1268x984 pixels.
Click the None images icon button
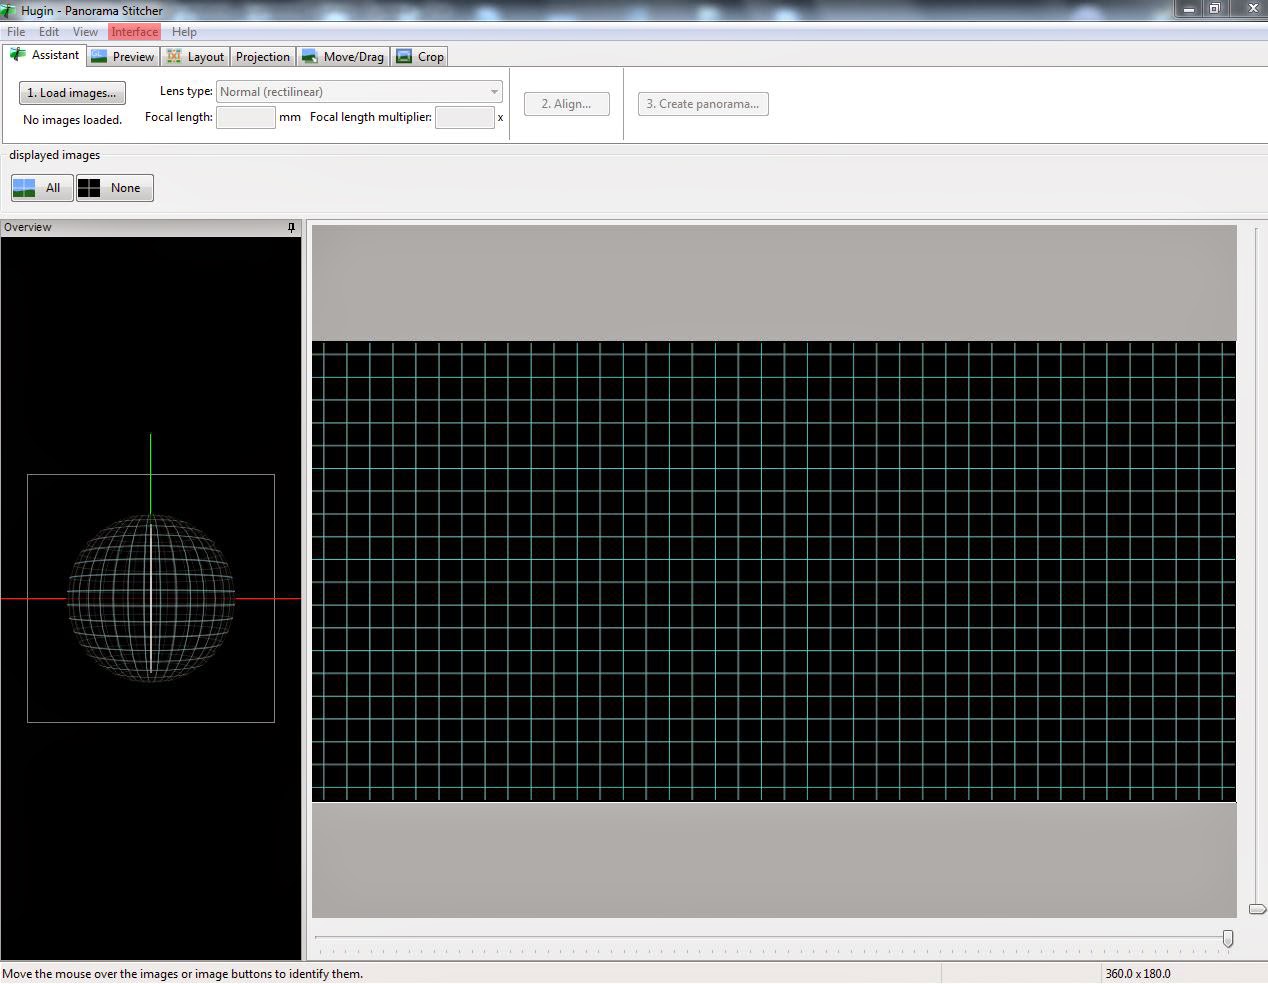(89, 187)
